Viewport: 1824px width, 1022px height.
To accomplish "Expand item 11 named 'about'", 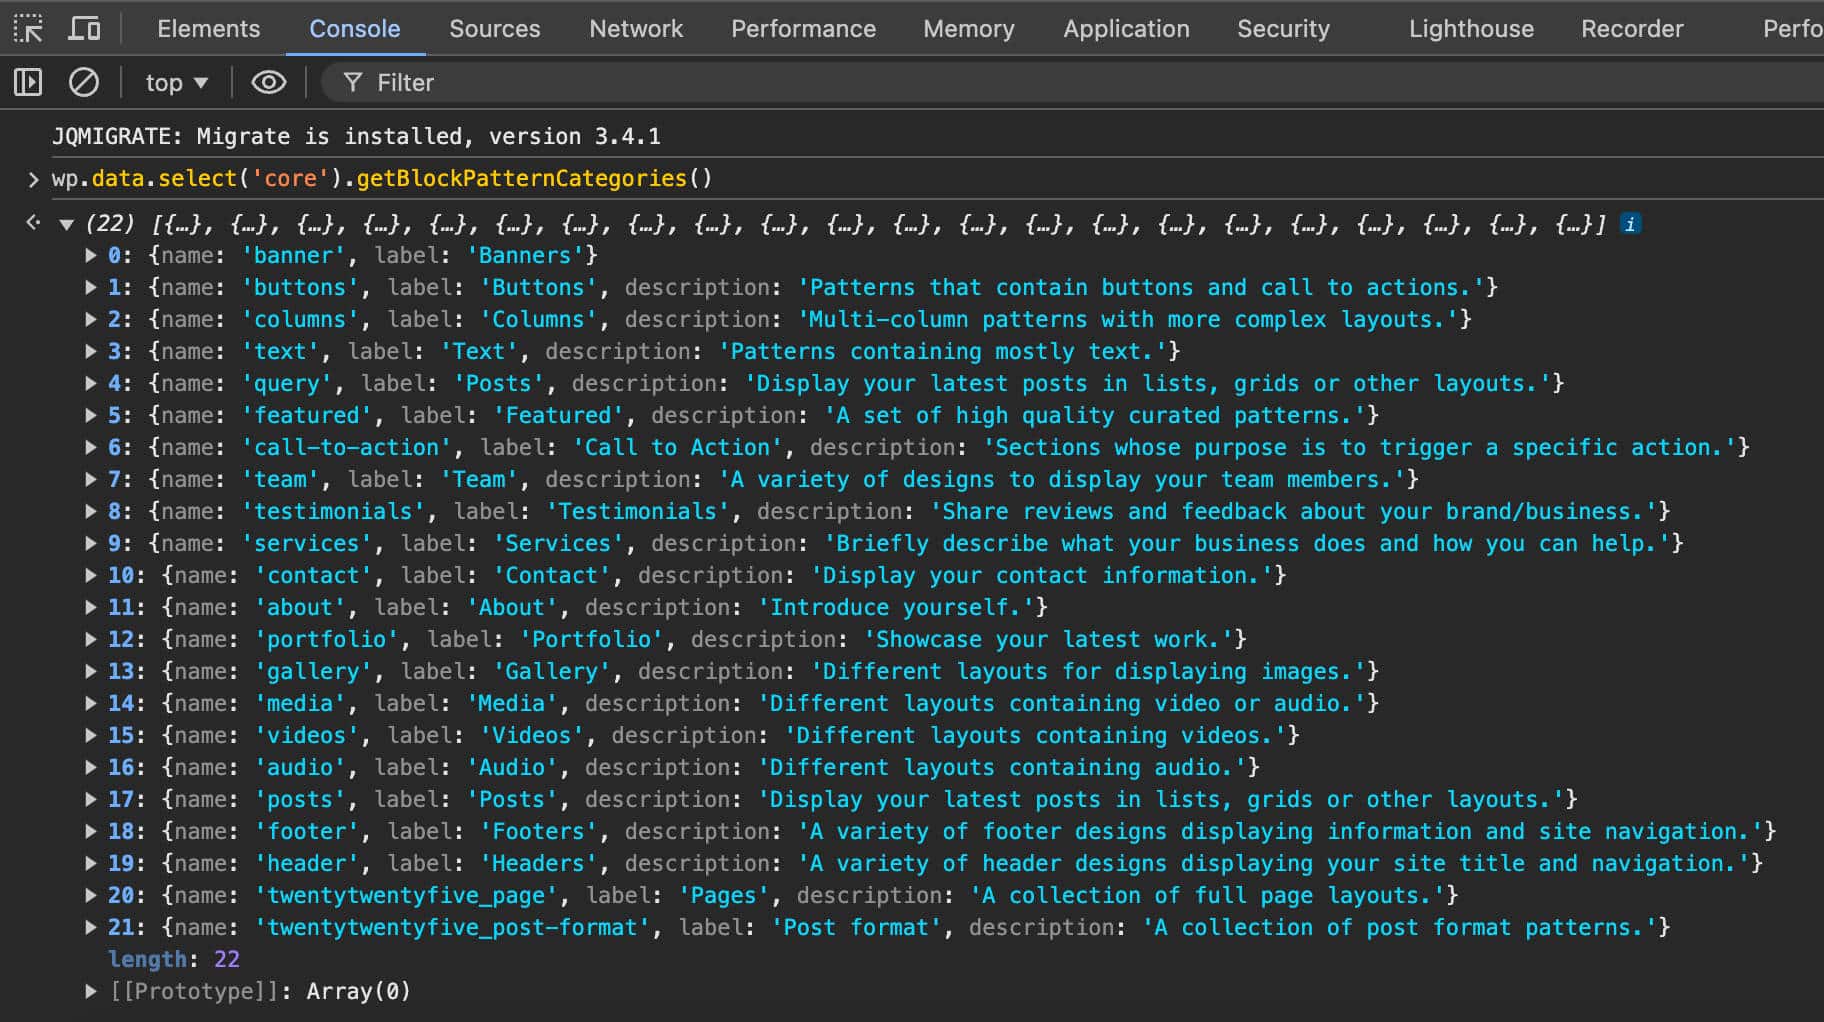I will point(91,607).
